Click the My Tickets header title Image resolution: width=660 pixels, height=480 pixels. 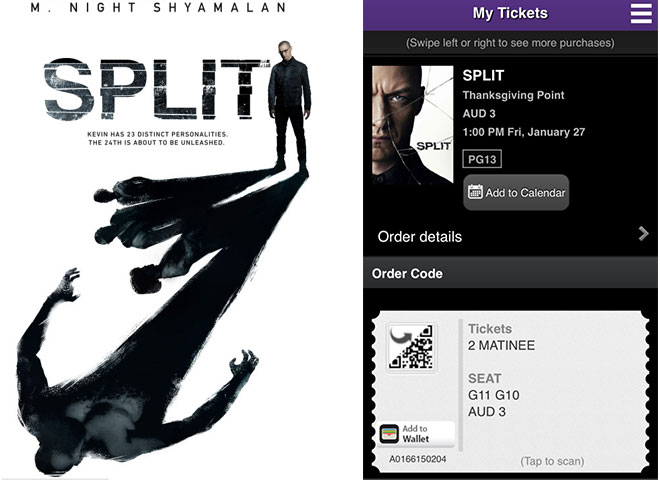click(510, 13)
